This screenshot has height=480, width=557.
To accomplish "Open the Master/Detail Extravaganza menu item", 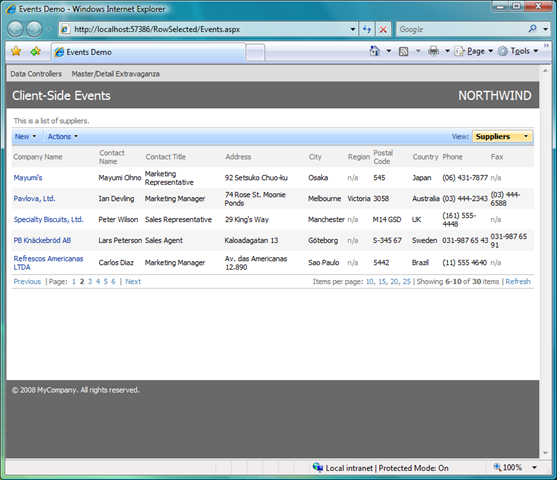I will coord(115,74).
